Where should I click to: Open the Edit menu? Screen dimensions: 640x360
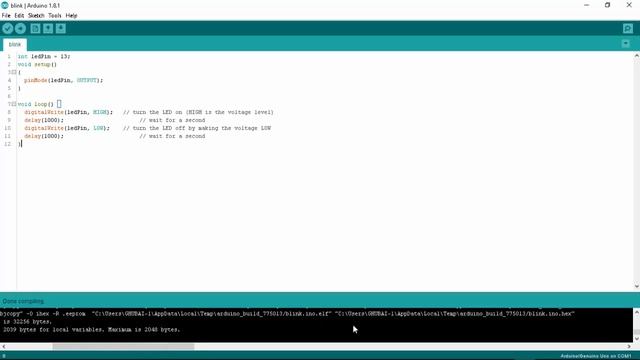19,16
